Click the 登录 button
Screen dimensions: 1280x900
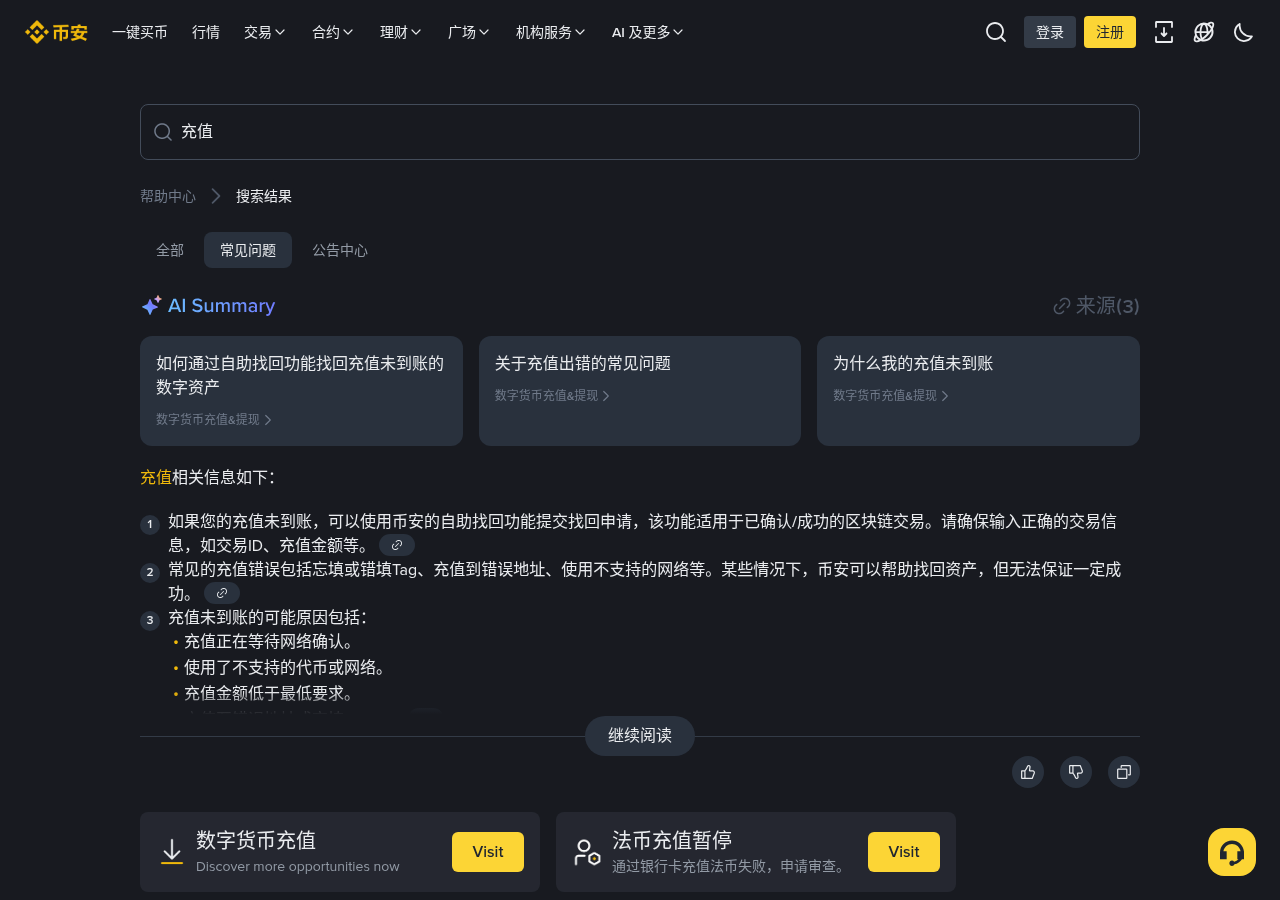[x=1050, y=32]
